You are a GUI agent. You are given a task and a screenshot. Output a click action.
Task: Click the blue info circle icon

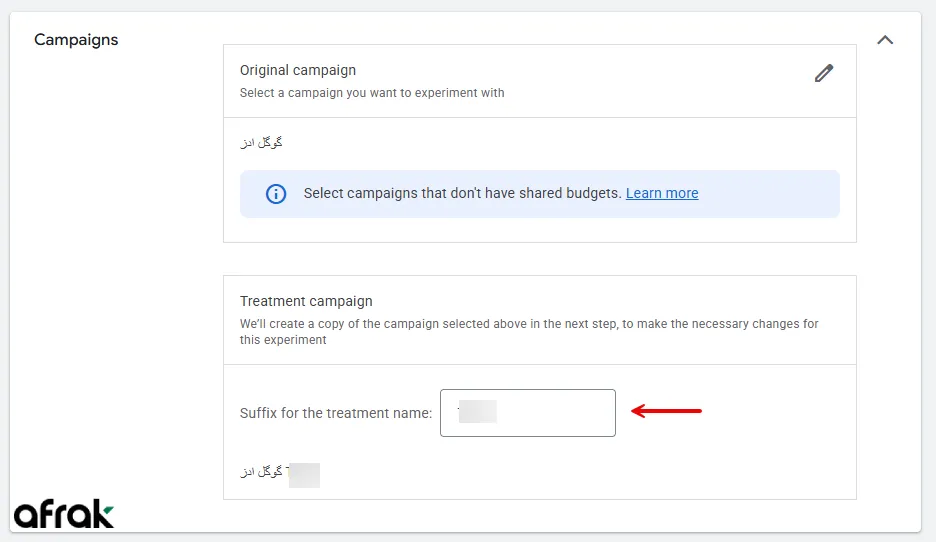276,194
